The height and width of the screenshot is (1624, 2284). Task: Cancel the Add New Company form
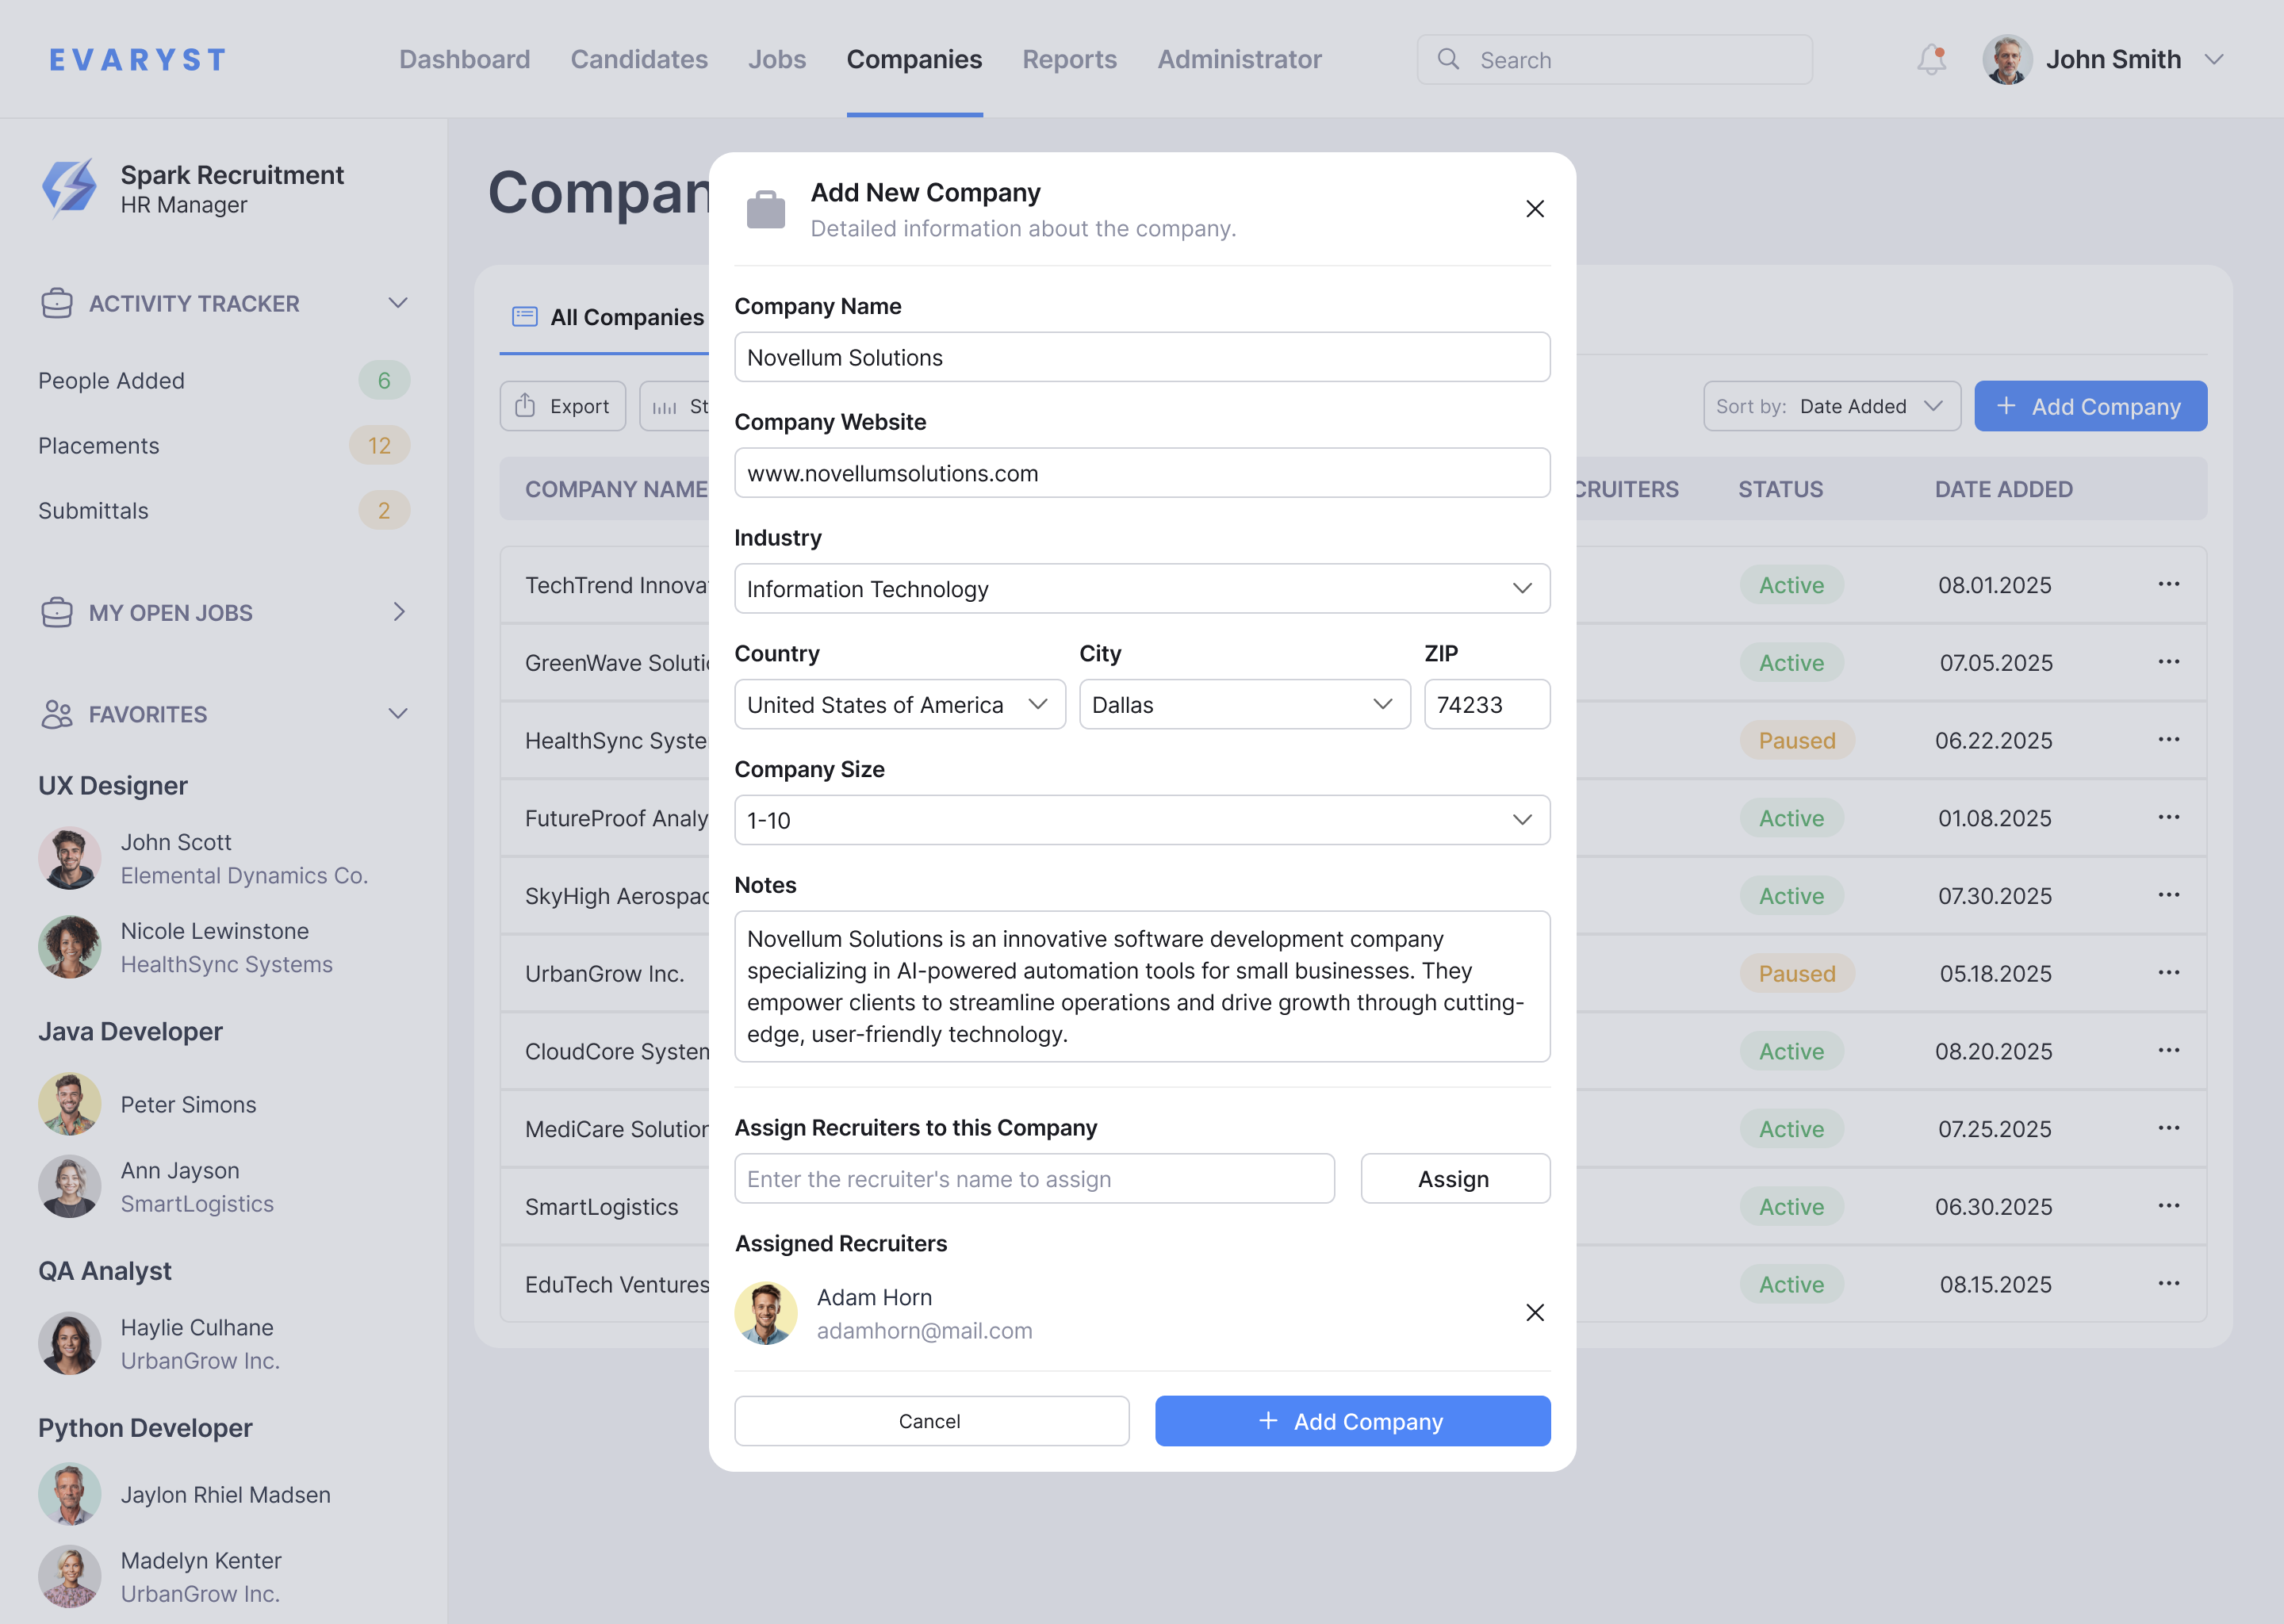pyautogui.click(x=931, y=1420)
